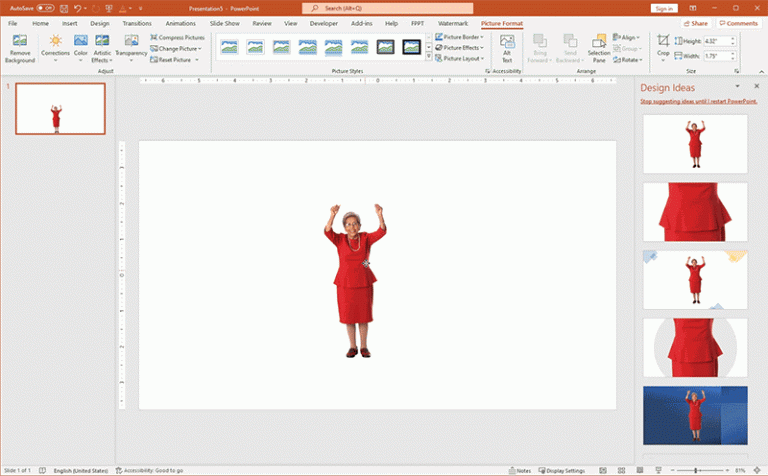
Task: Apply the first picture style thumbnail
Action: [229, 47]
